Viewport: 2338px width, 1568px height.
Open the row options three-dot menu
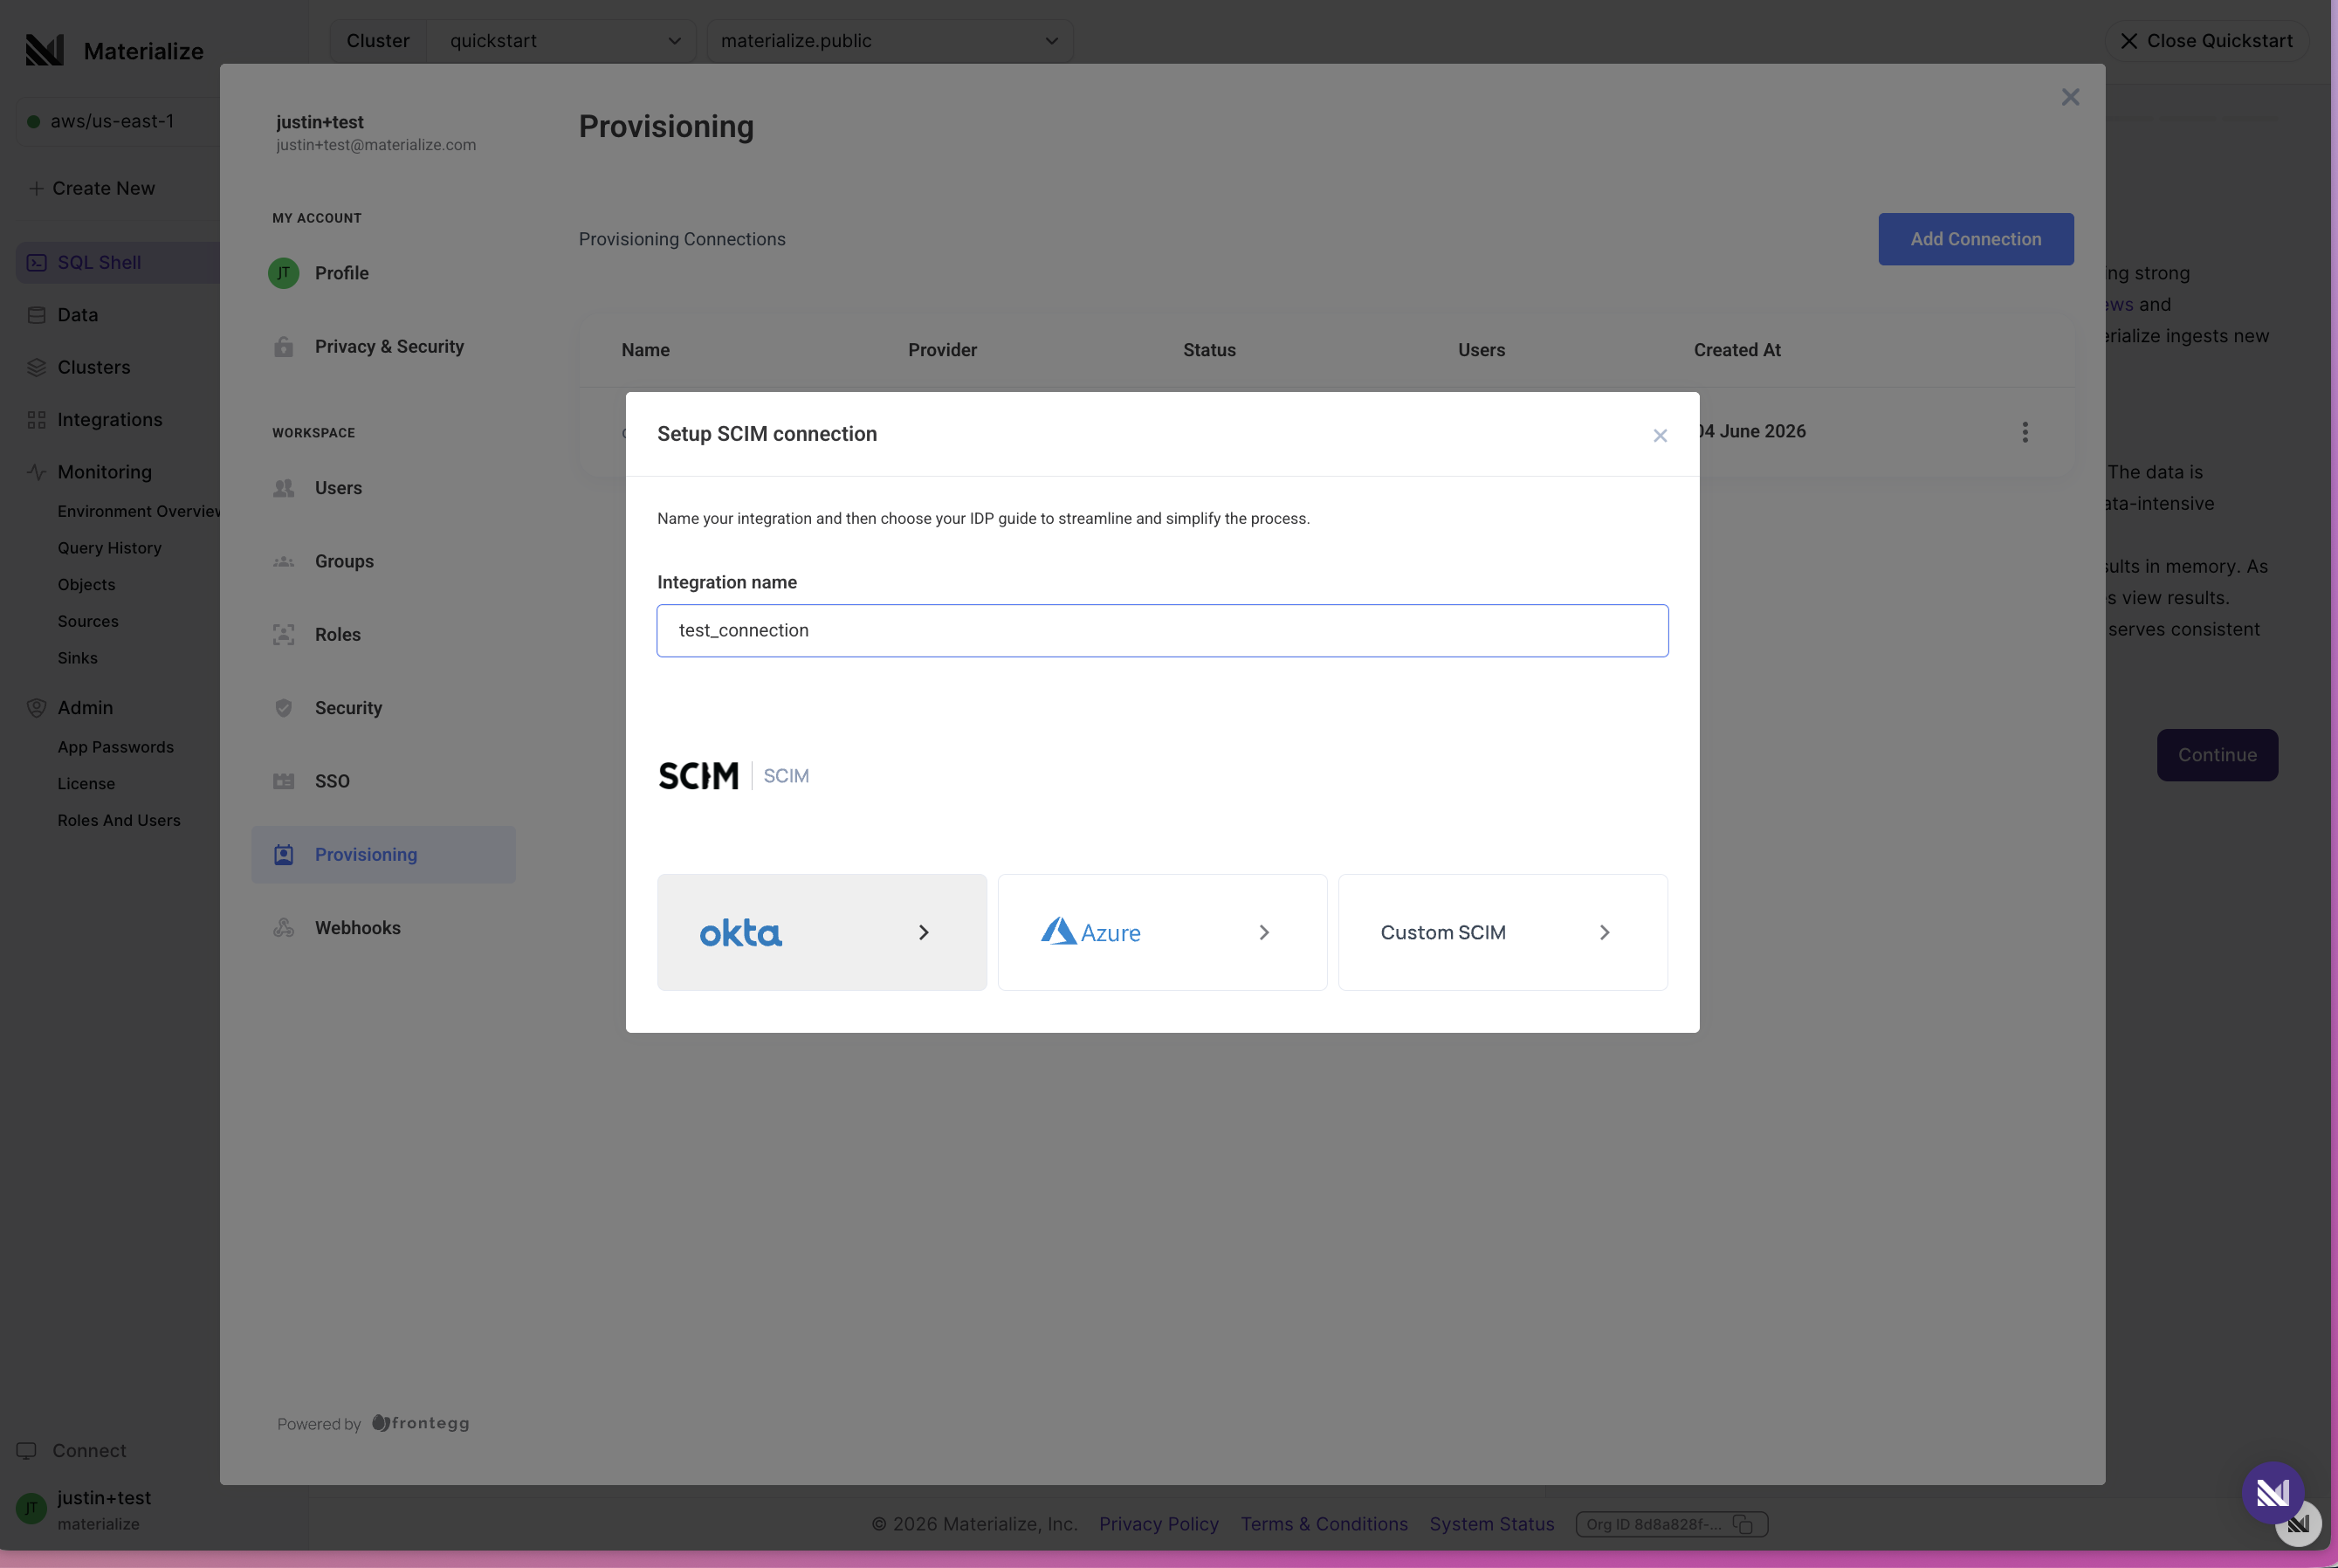click(x=2025, y=432)
